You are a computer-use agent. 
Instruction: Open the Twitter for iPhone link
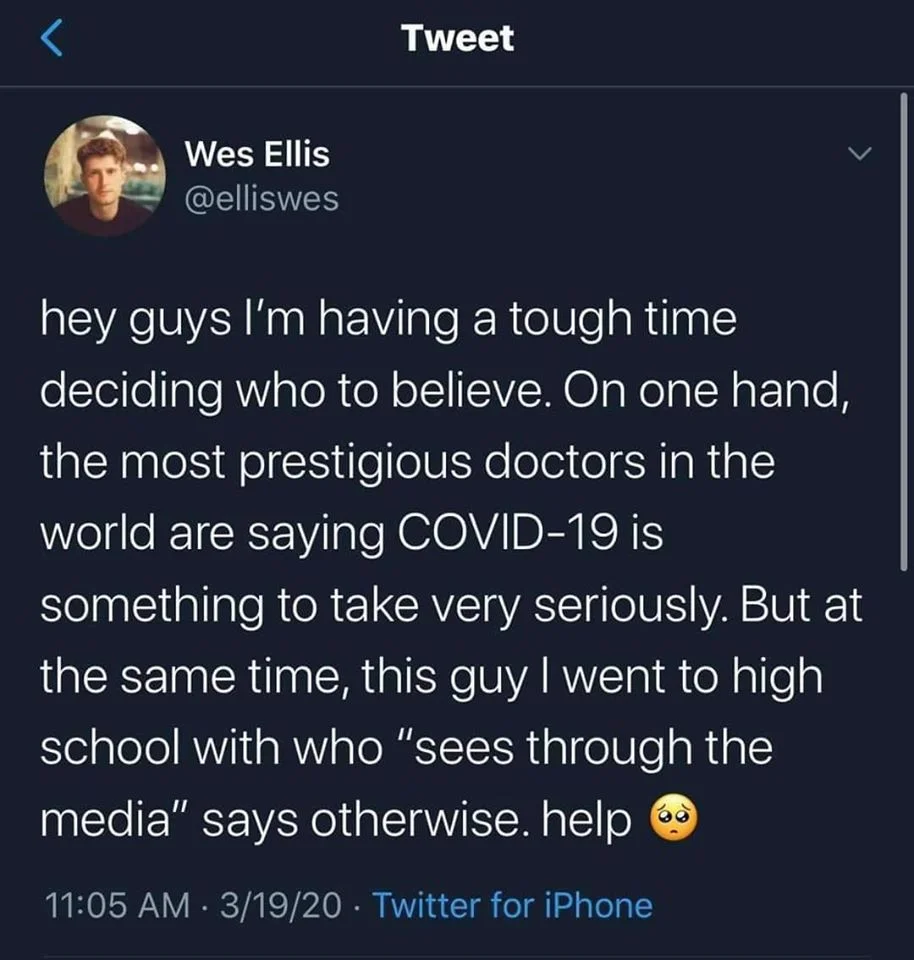pos(512,905)
